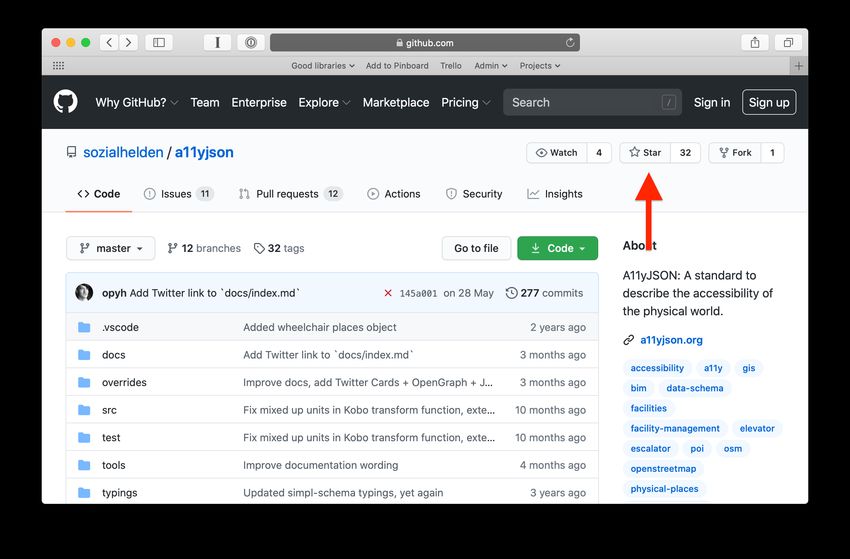The width and height of the screenshot is (850, 559).
Task: Click the docs folder icon
Action: coord(84,355)
